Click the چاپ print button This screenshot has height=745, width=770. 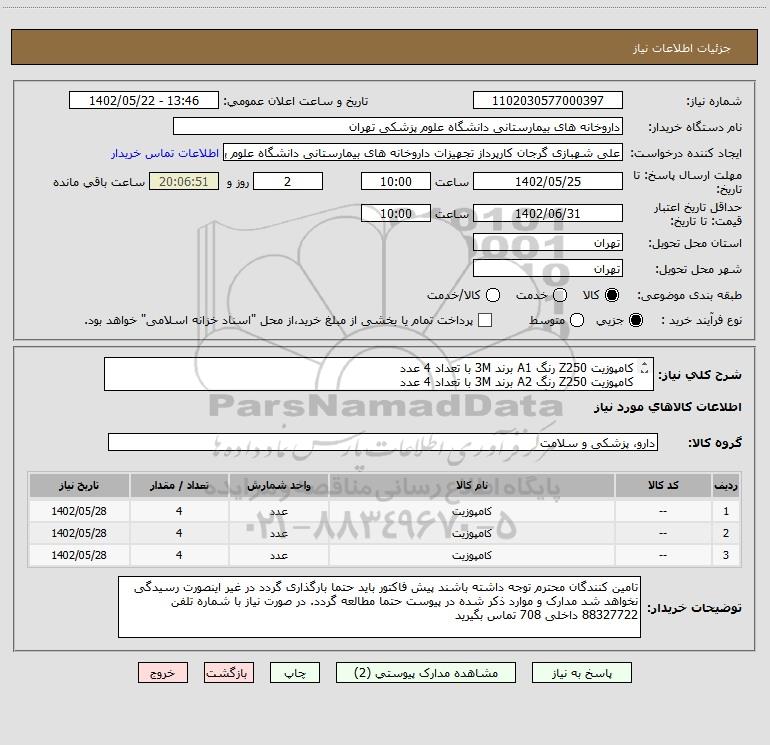click(295, 673)
